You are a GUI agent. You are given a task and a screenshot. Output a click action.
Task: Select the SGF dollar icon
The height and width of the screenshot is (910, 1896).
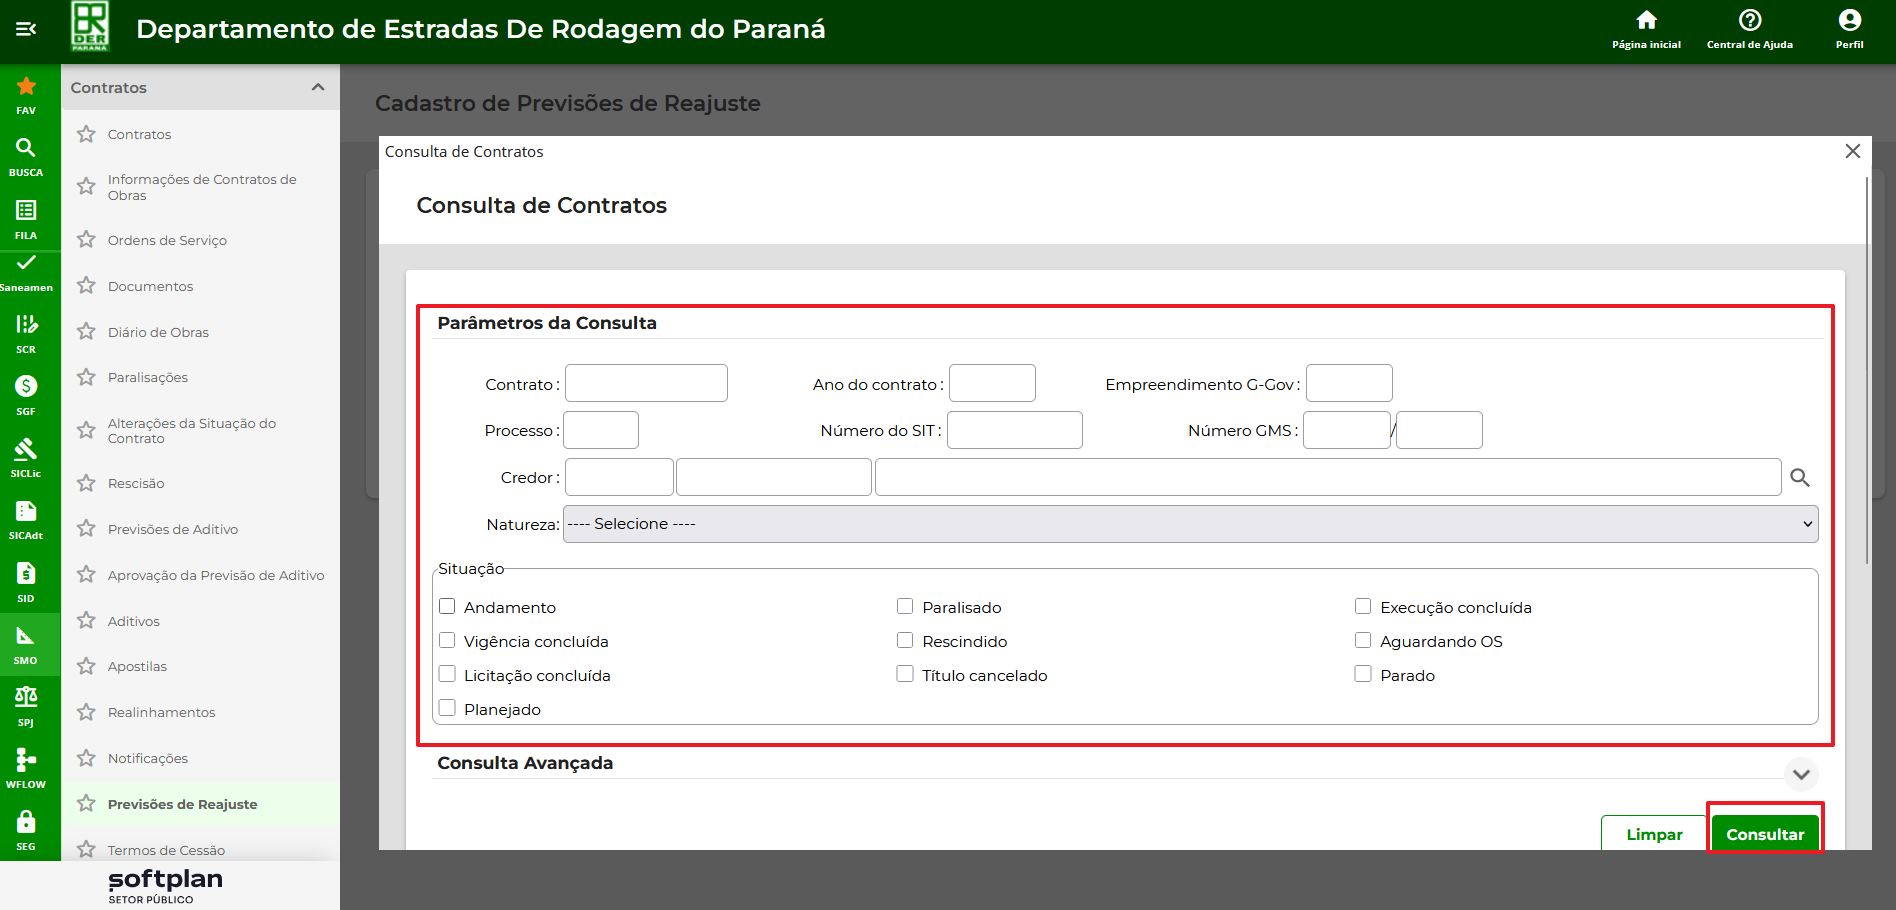point(26,386)
